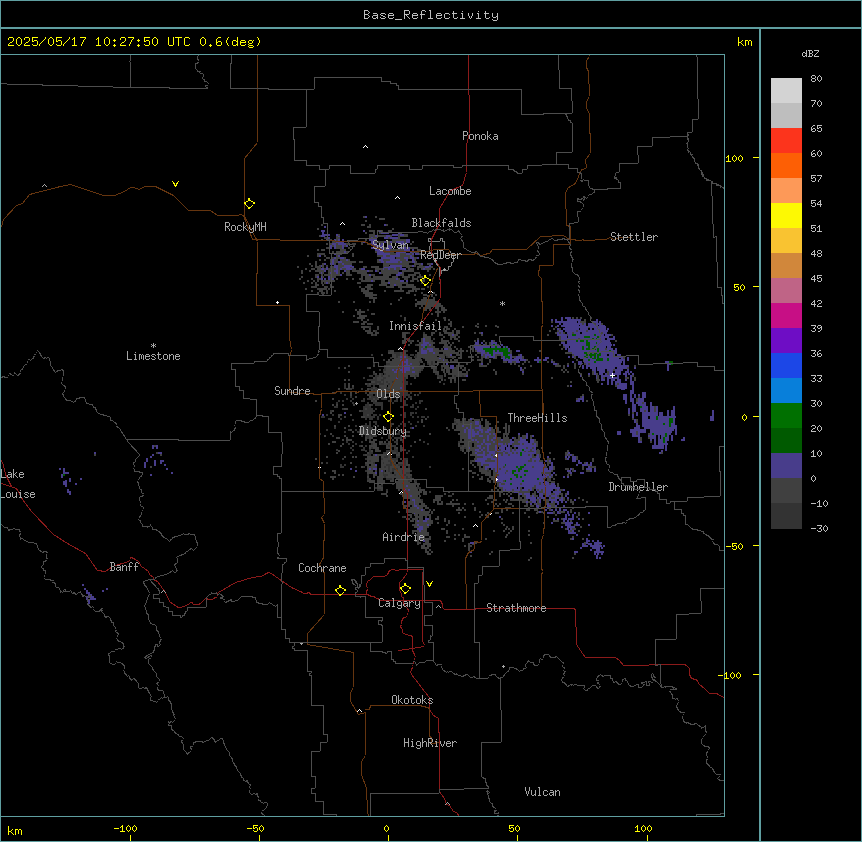The width and height of the screenshot is (862, 842).
Task: Click the purple 39 dBZ legend color
Action: (x=786, y=340)
